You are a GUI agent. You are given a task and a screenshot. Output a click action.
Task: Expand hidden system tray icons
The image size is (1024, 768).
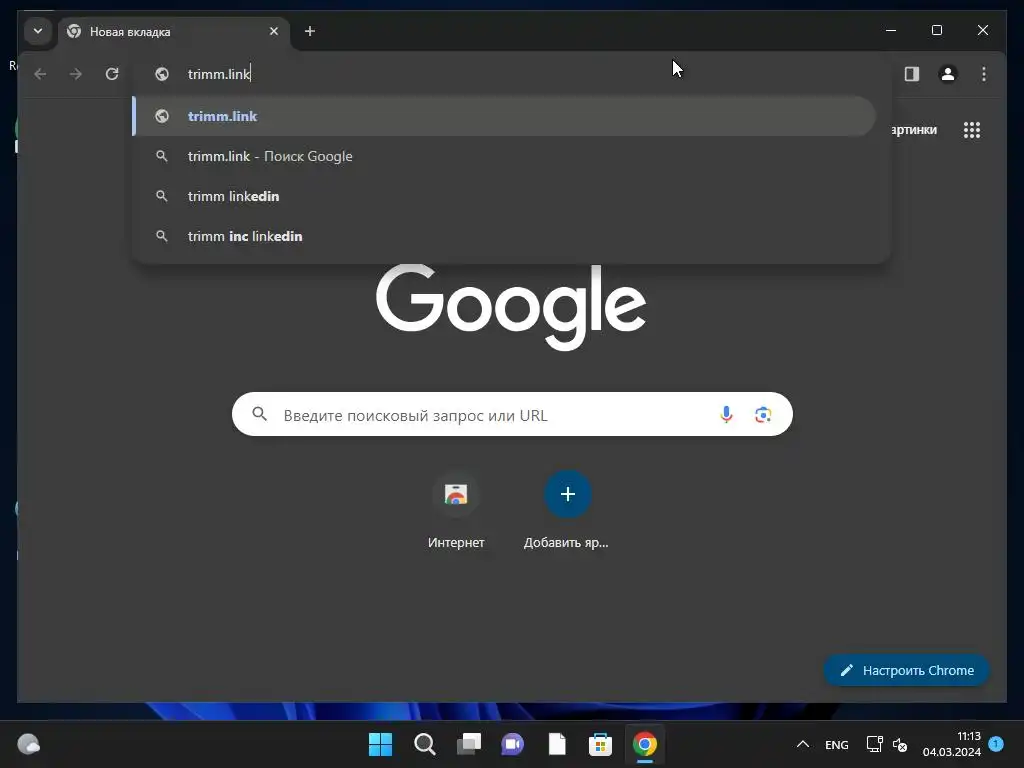click(x=803, y=744)
